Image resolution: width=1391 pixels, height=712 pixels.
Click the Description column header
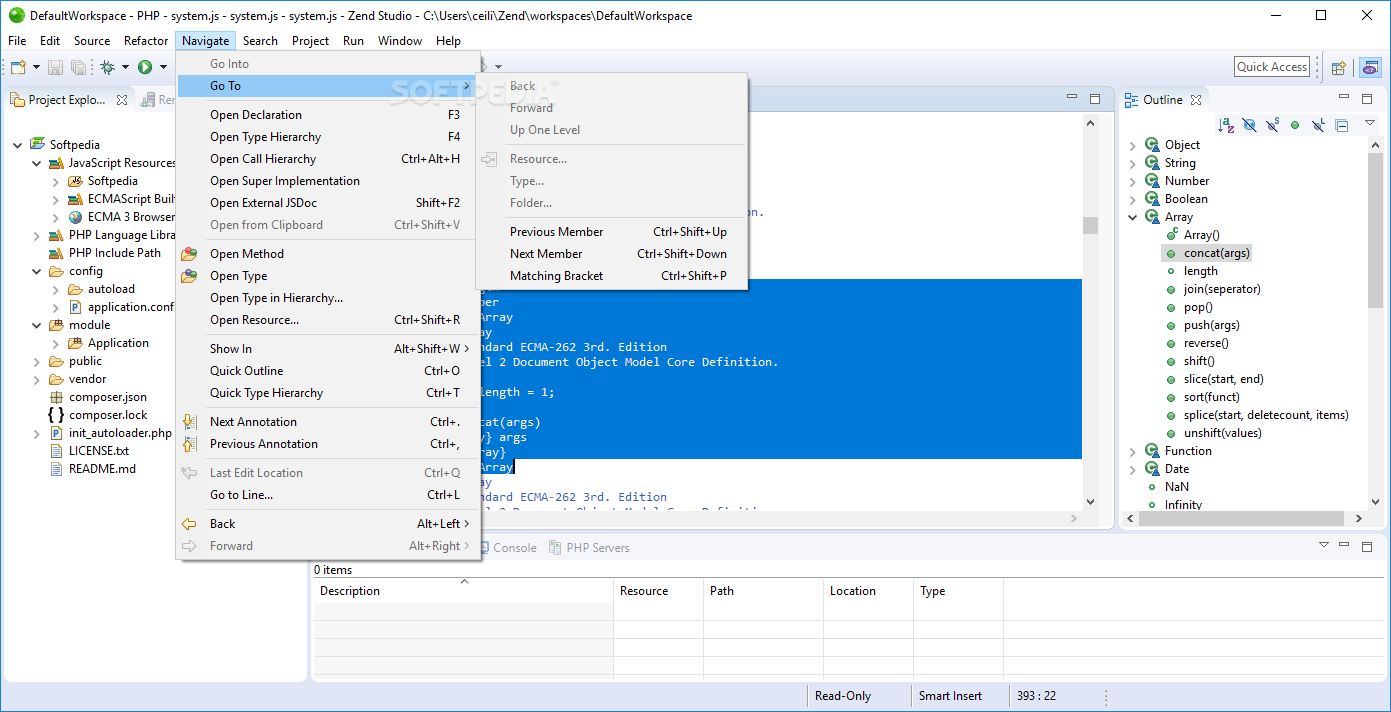(x=463, y=591)
